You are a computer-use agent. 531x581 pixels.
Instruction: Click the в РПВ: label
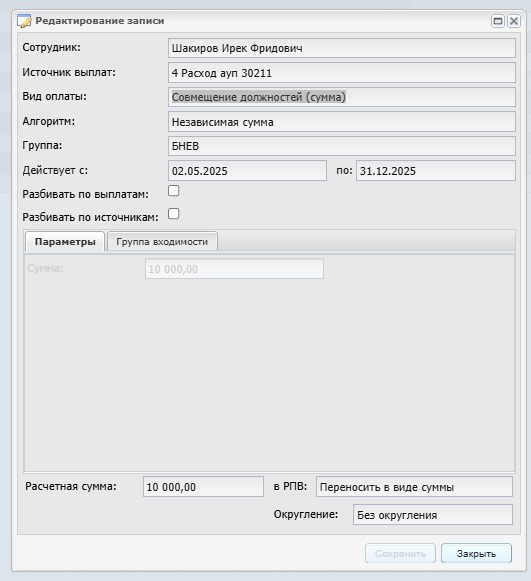pyautogui.click(x=291, y=486)
